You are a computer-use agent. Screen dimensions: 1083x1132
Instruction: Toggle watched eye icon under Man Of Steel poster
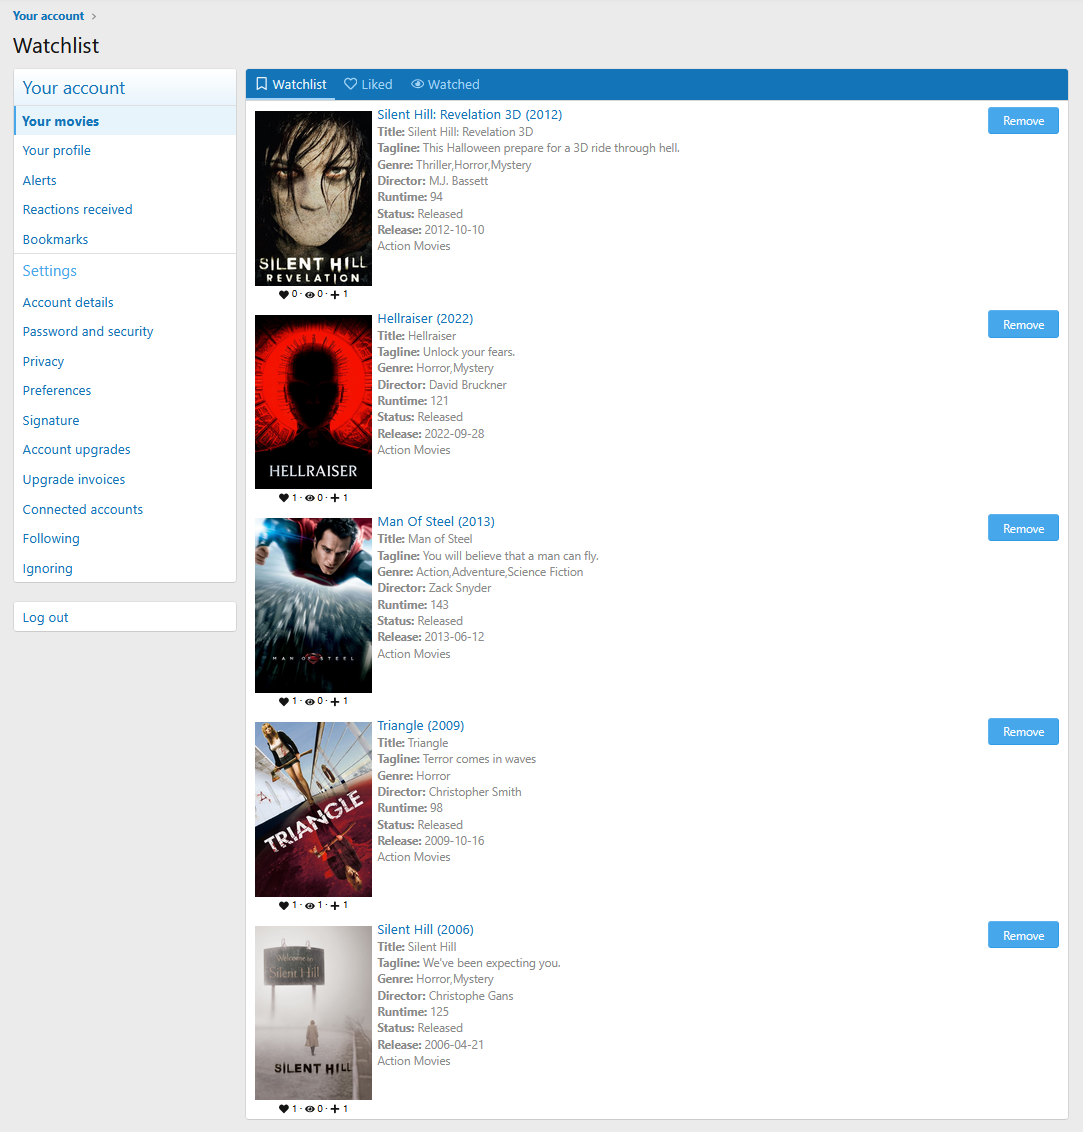pos(310,702)
